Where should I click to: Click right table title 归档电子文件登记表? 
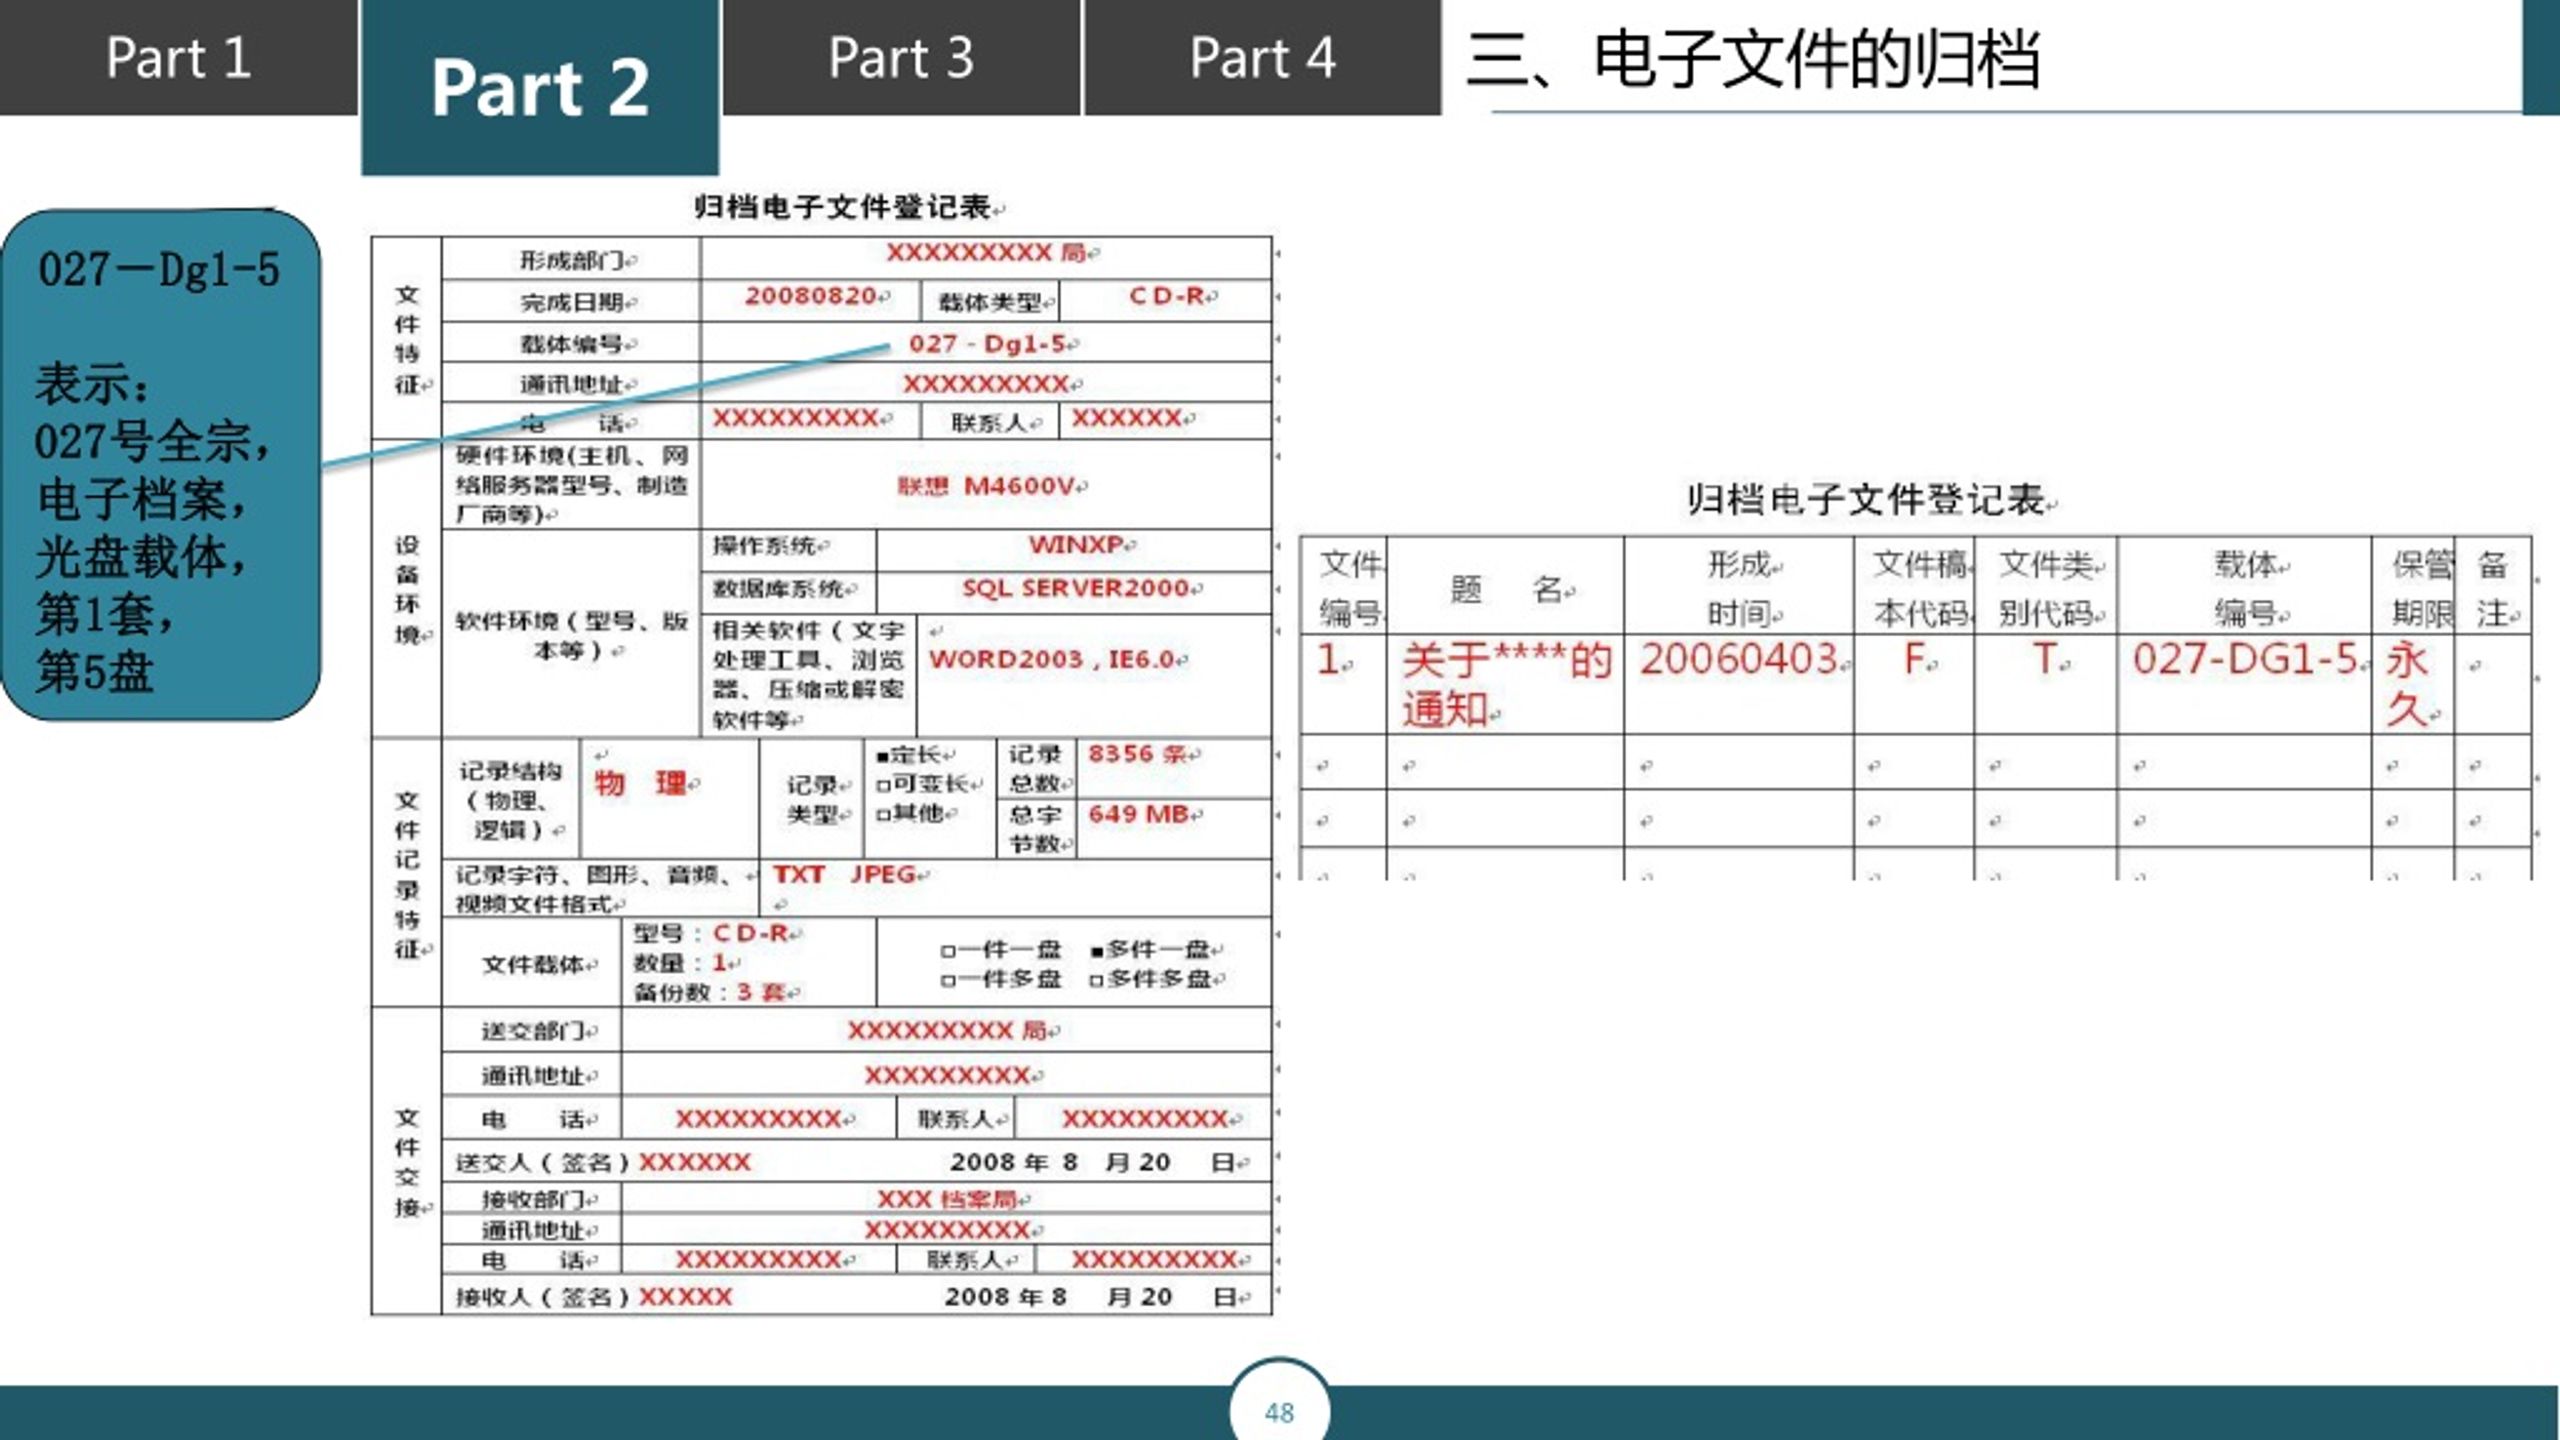click(1865, 499)
